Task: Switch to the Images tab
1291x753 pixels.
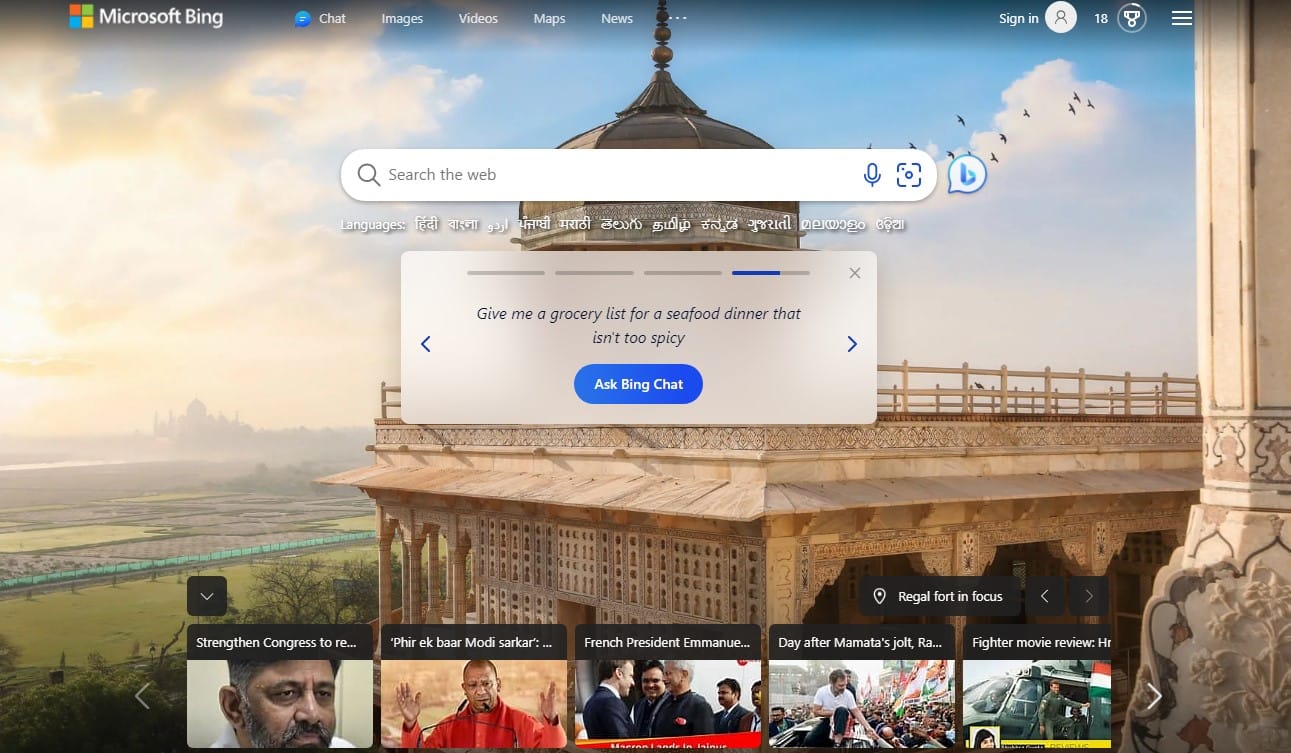Action: point(402,18)
